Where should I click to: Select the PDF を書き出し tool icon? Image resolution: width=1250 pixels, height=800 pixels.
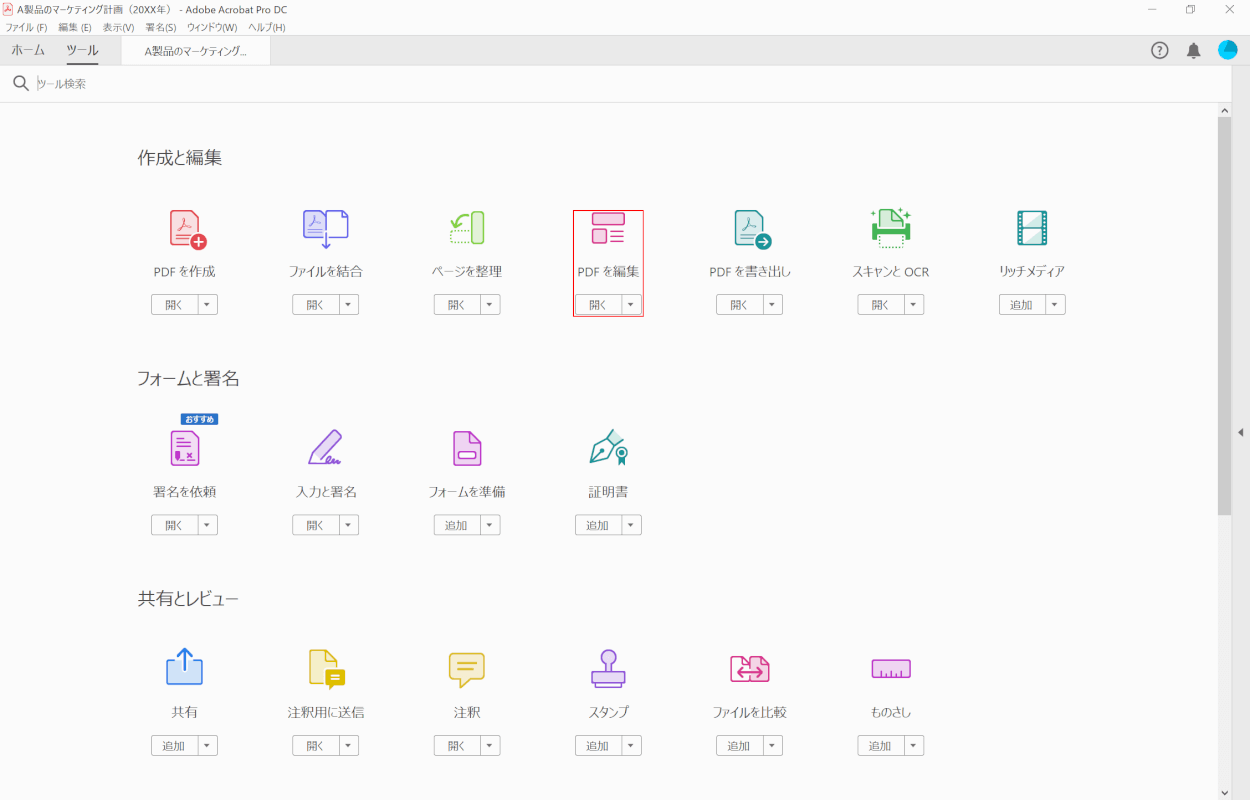748,228
